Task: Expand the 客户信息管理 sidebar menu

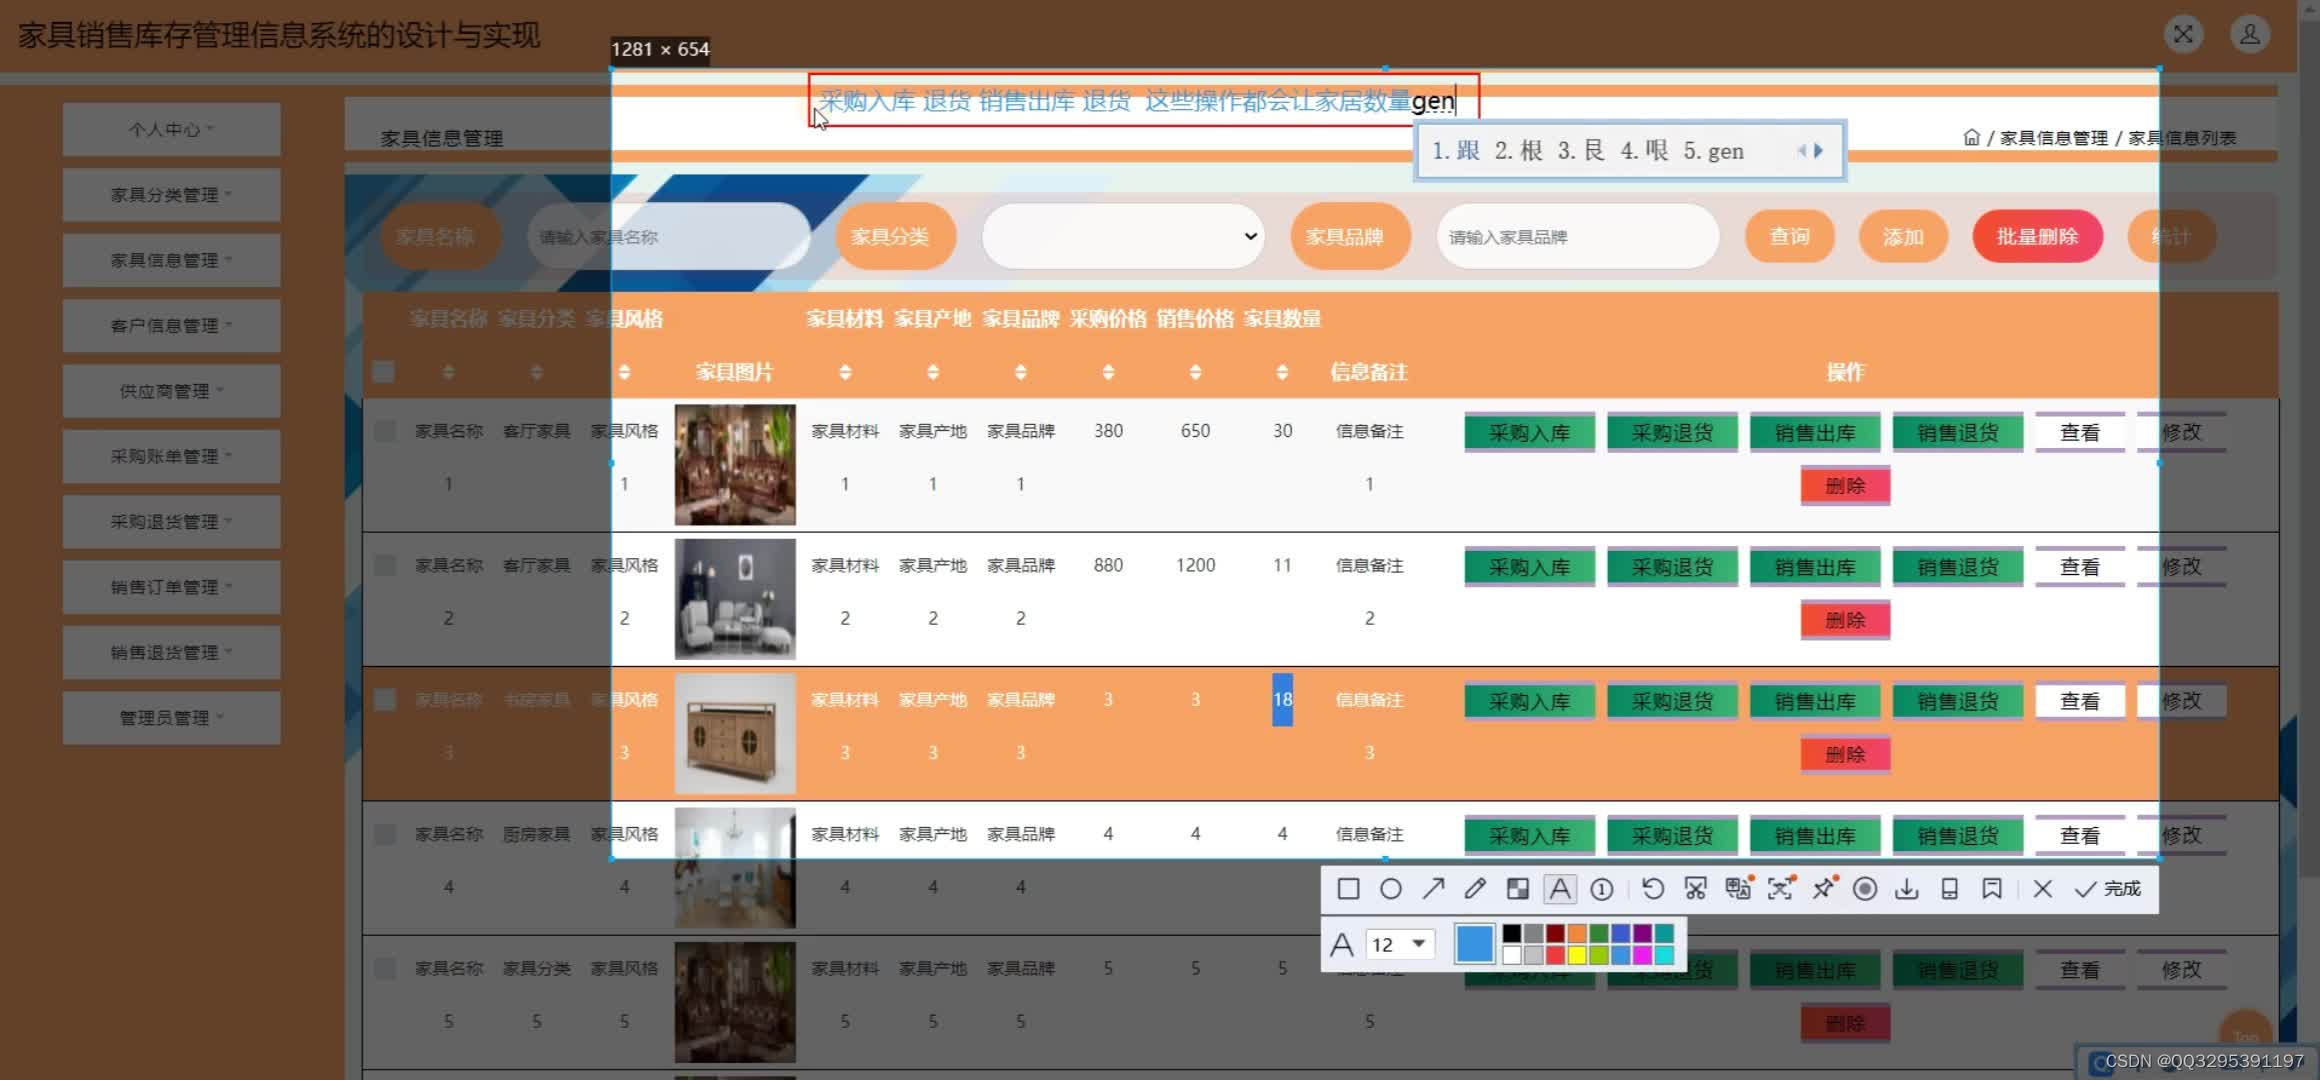Action: point(171,325)
